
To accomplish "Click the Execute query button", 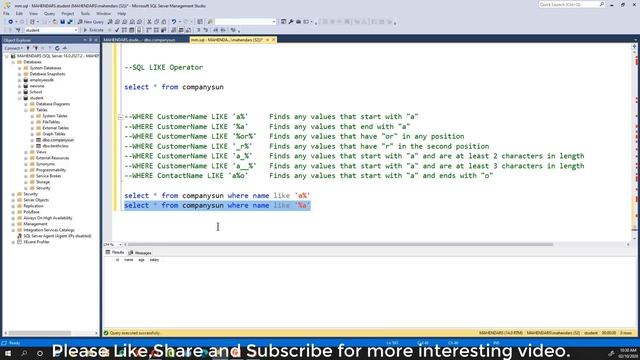I will 93,30.
